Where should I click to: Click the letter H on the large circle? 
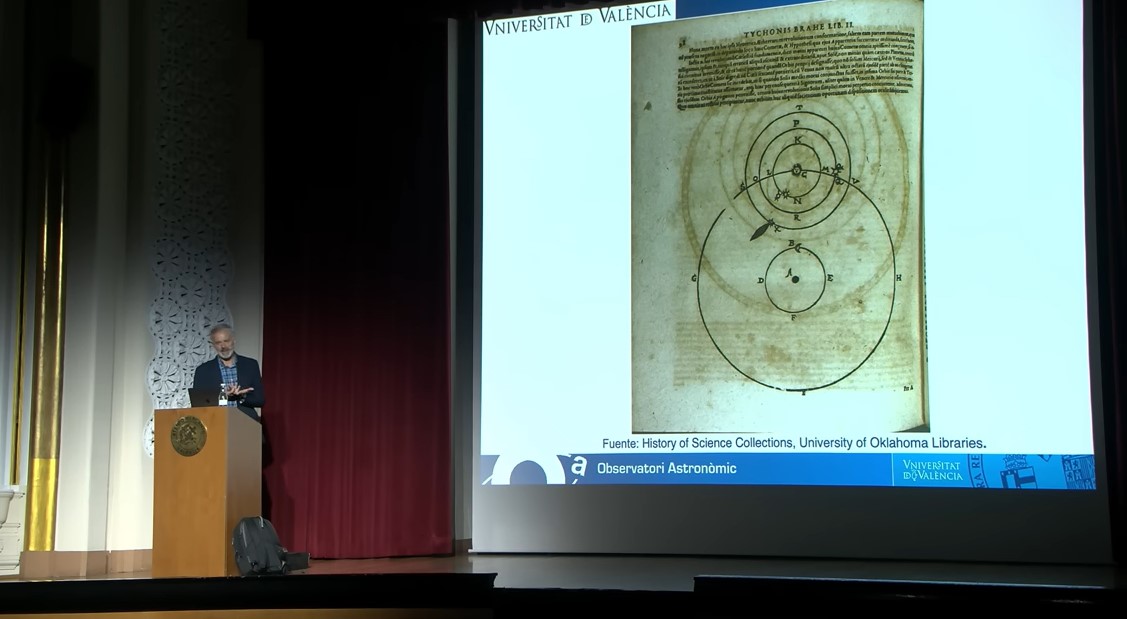tap(898, 278)
